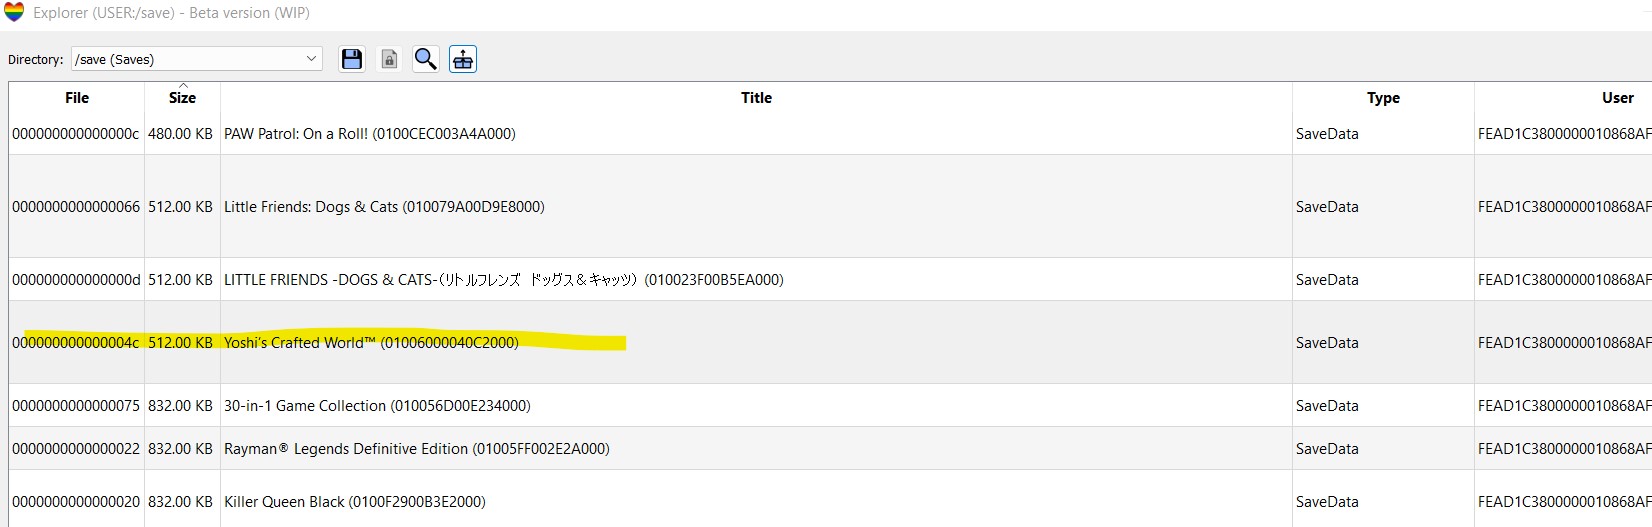Image resolution: width=1652 pixels, height=527 pixels.
Task: Select the highlighted Yoshi's Crafted World row
Action: tap(830, 342)
